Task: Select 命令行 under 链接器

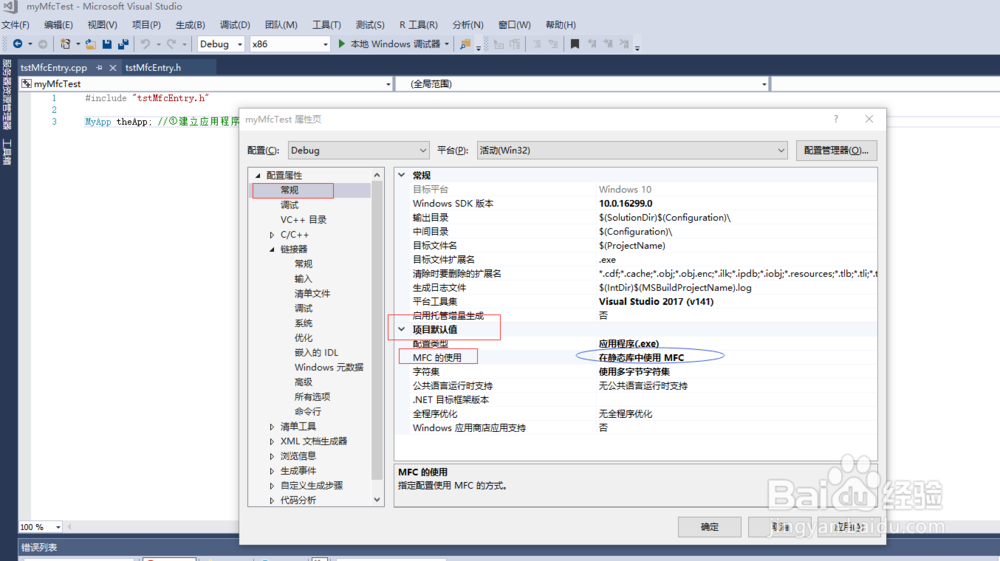Action: pyautogui.click(x=308, y=411)
